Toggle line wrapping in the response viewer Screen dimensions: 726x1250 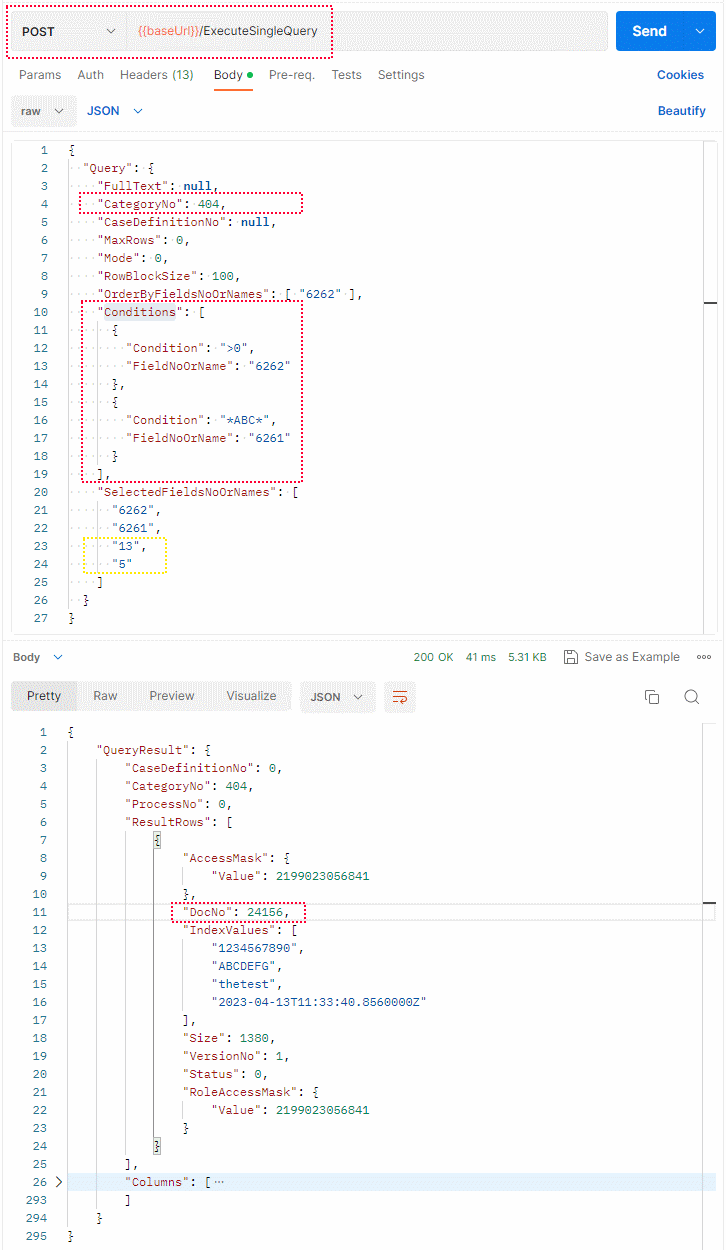coord(400,697)
